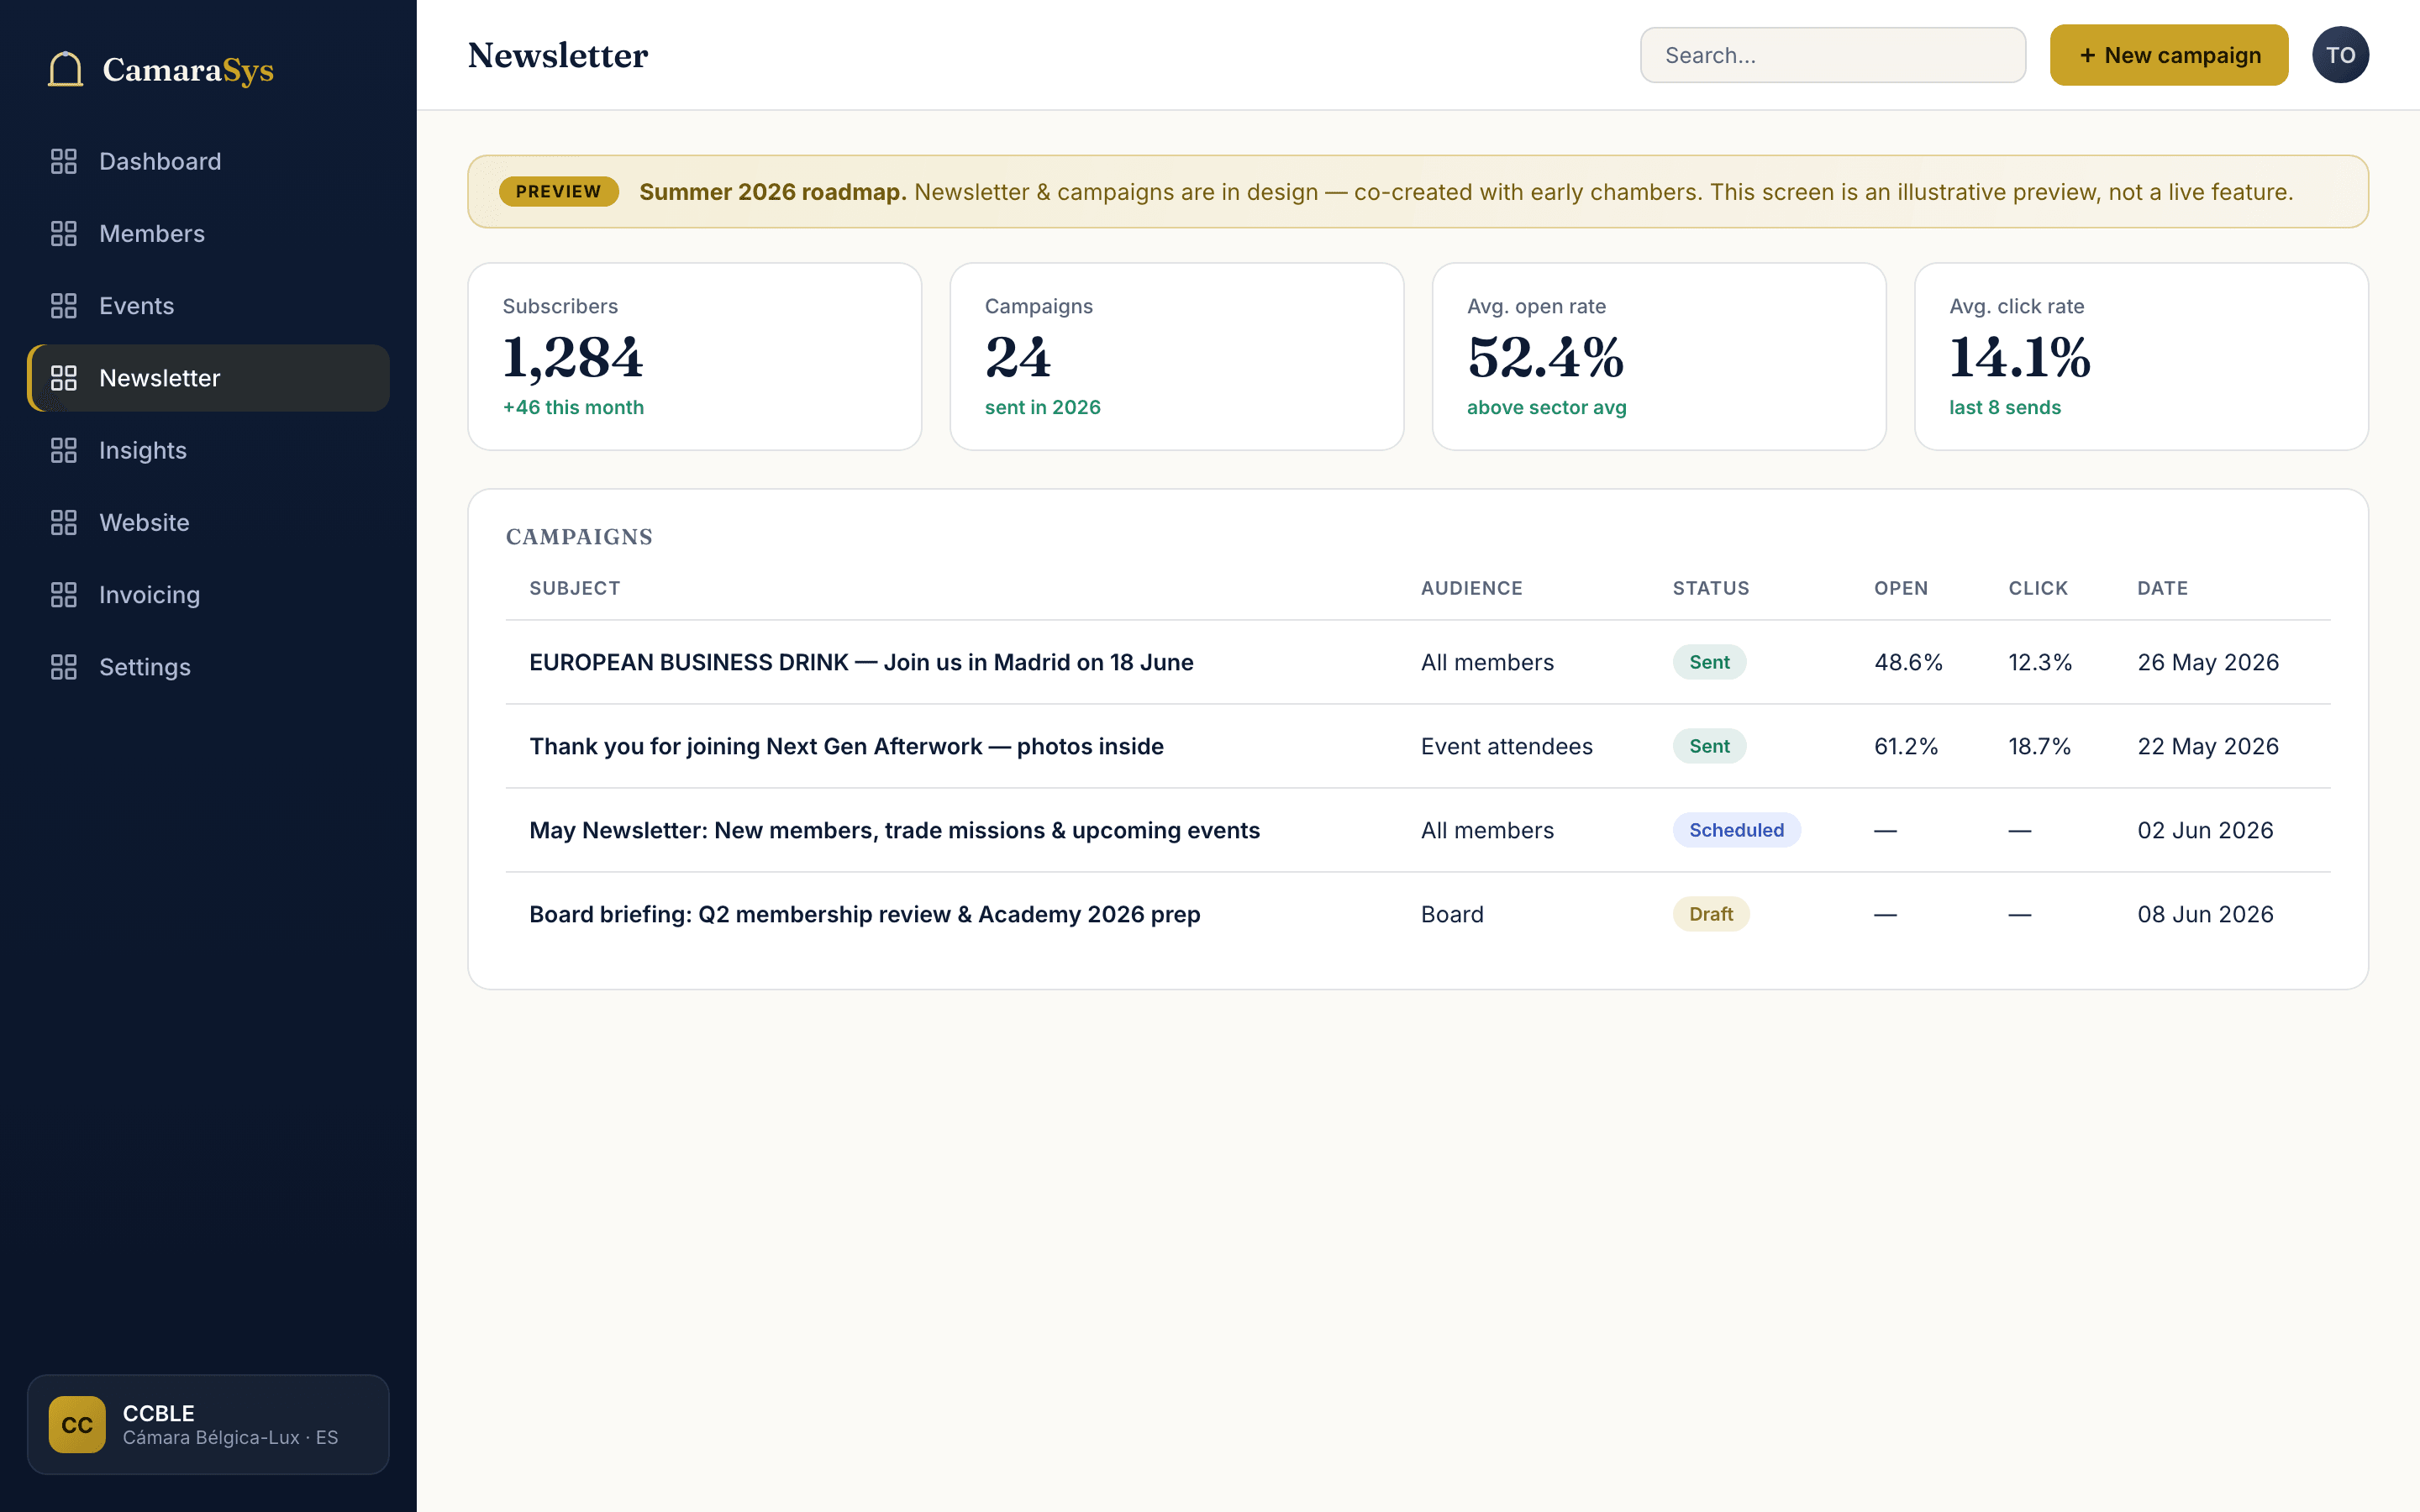Click the AUDIENCE column header

1471,588
